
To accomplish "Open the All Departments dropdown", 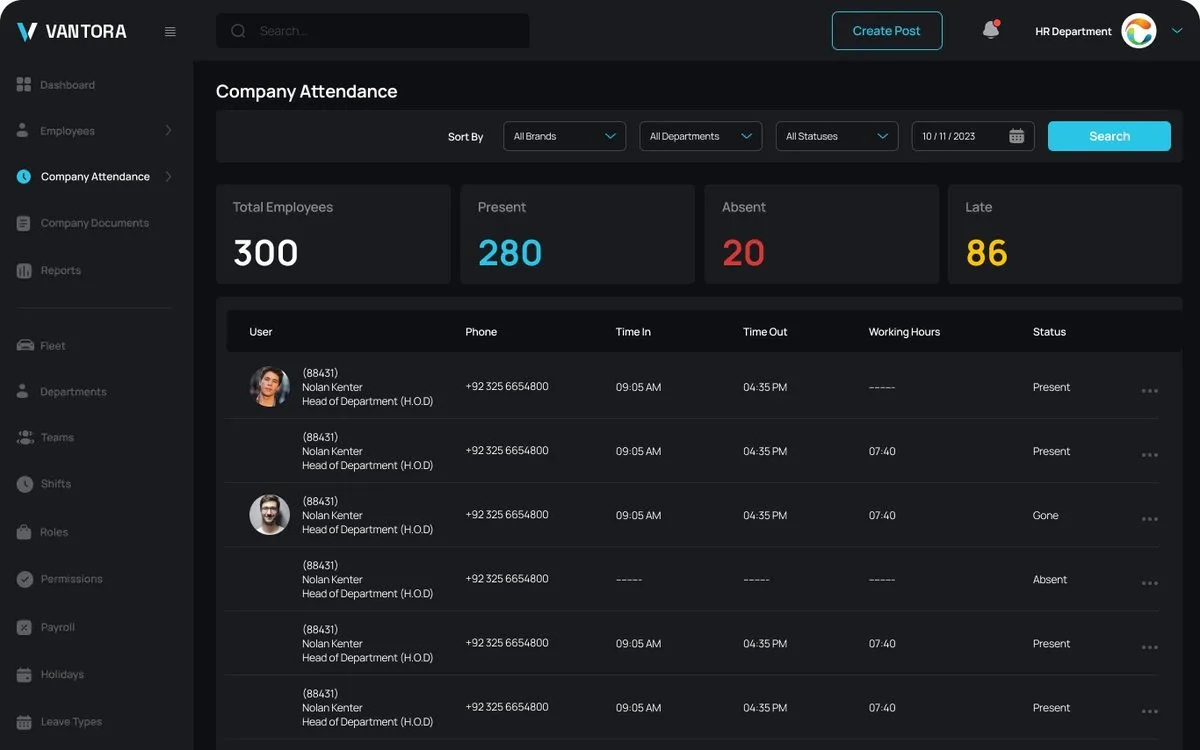I will click(x=700, y=136).
